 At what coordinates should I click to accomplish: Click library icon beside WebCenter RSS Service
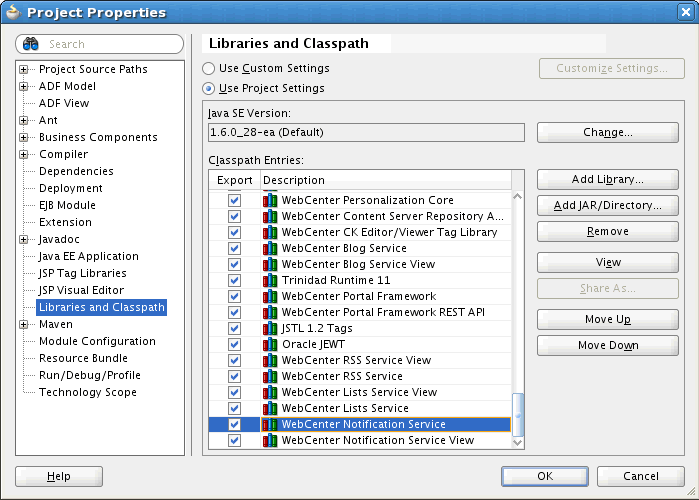click(x=270, y=376)
